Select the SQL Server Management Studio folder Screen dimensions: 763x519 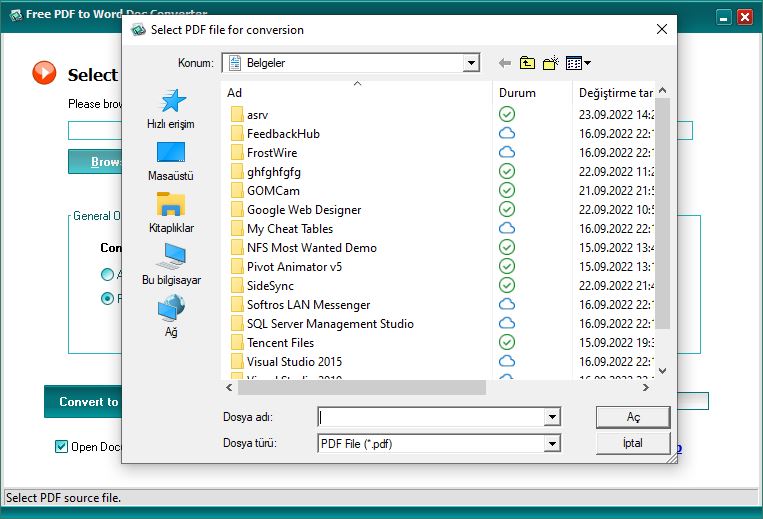pos(322,323)
